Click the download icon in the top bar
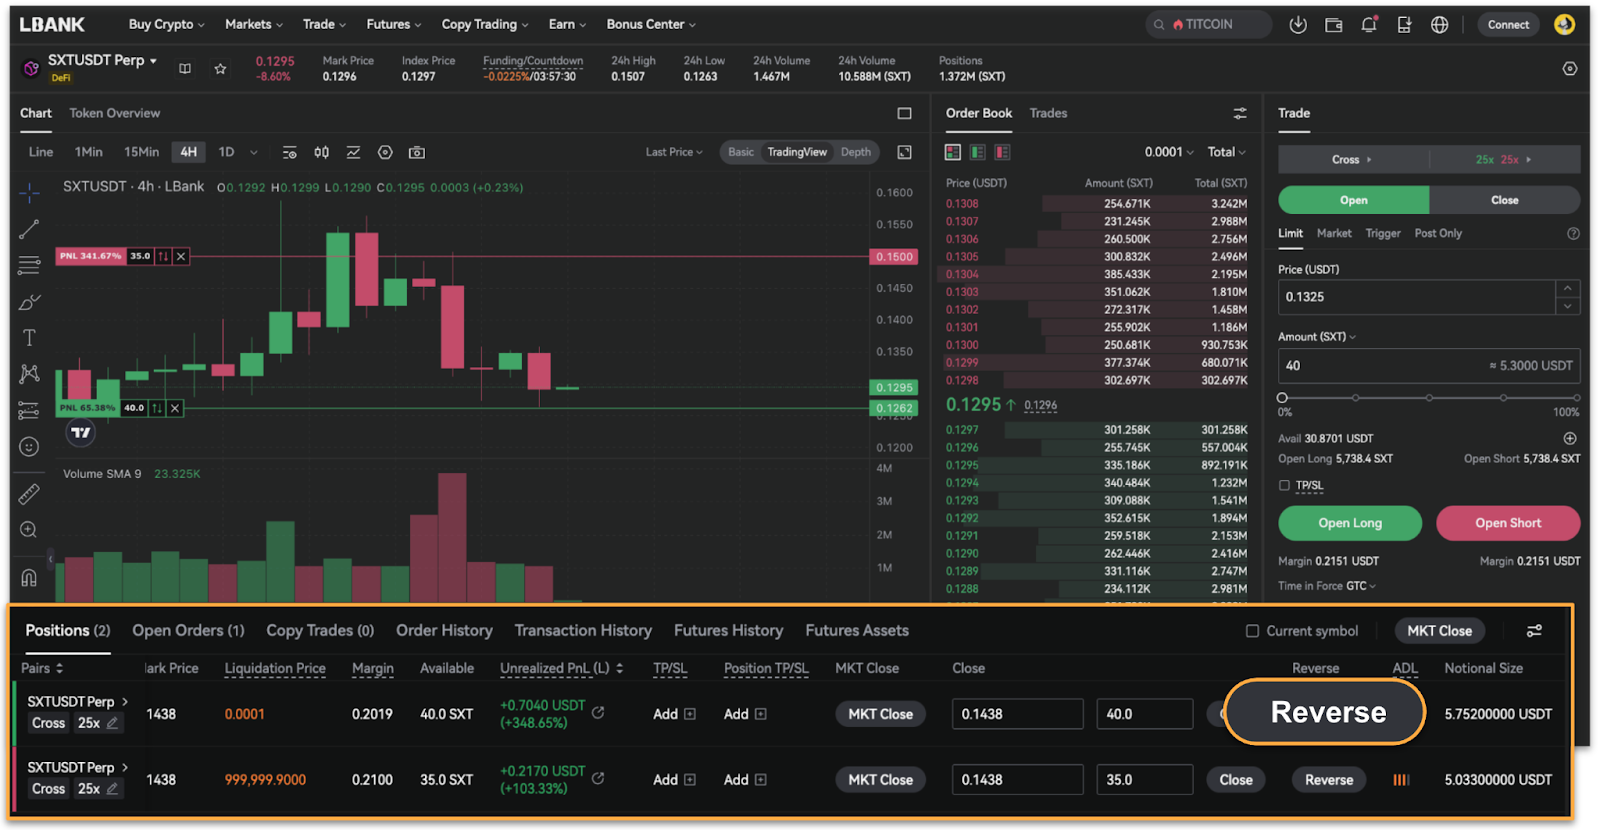 pos(1298,25)
